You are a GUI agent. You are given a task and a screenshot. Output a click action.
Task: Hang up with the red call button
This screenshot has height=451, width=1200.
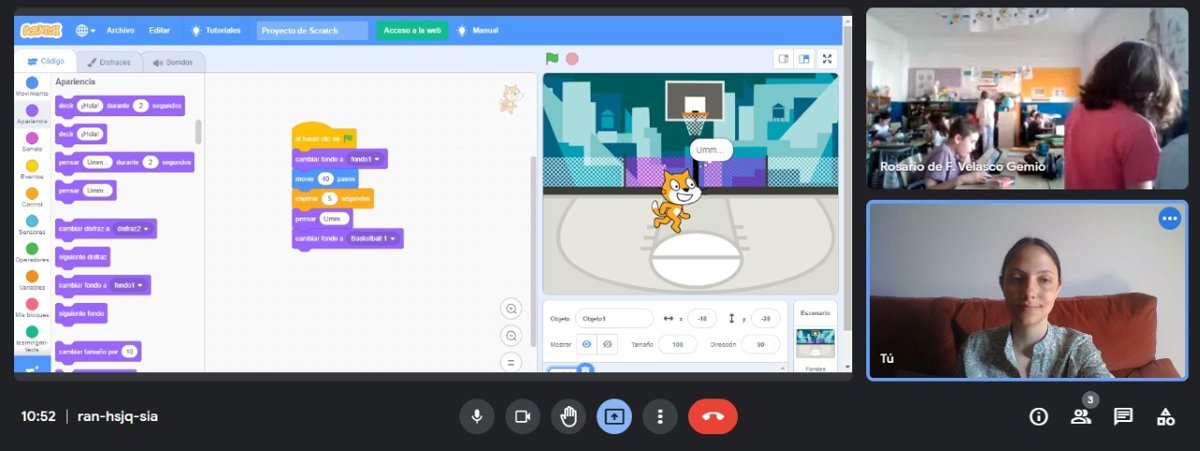[712, 417]
